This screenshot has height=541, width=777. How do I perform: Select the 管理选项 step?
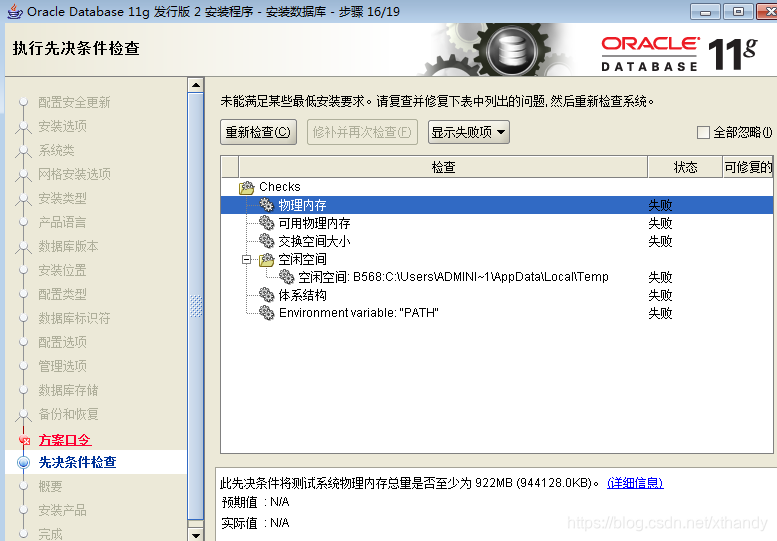pos(62,366)
